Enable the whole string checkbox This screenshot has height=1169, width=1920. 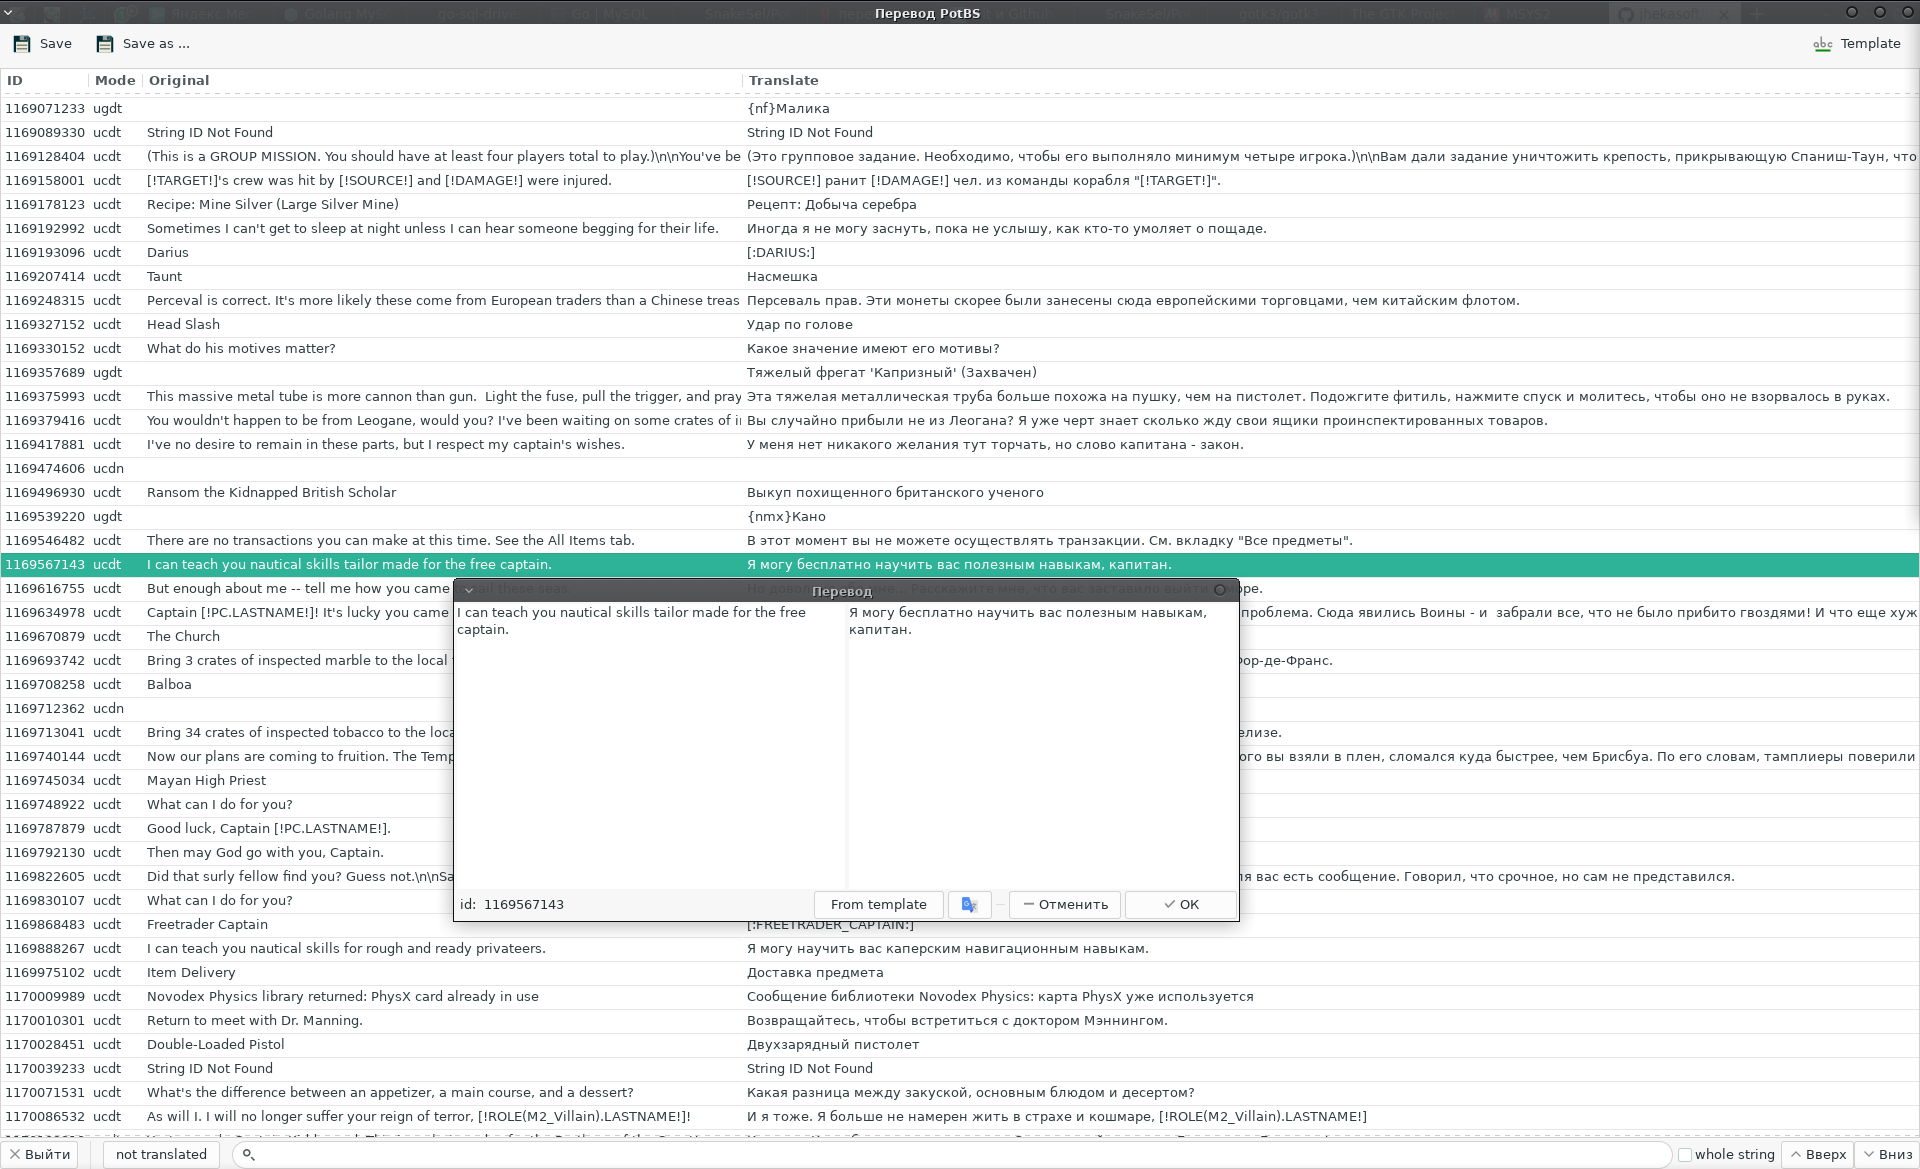pyautogui.click(x=1685, y=1155)
